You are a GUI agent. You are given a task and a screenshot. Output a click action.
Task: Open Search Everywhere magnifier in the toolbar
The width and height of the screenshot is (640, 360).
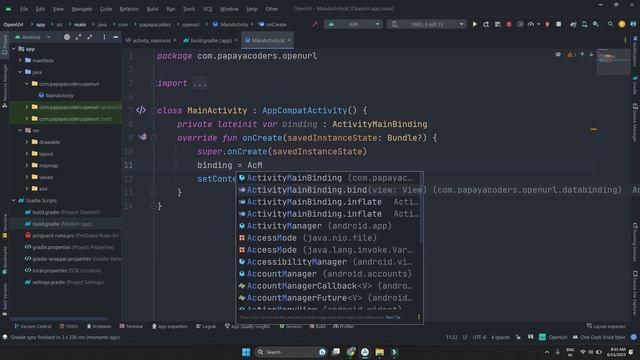click(610, 24)
